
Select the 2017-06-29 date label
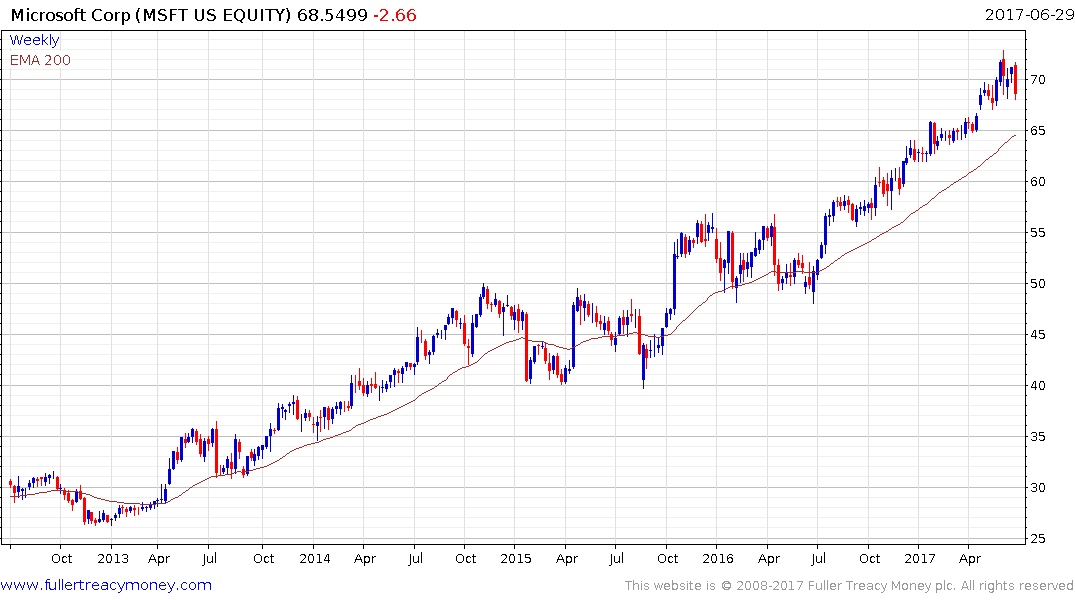click(1029, 14)
